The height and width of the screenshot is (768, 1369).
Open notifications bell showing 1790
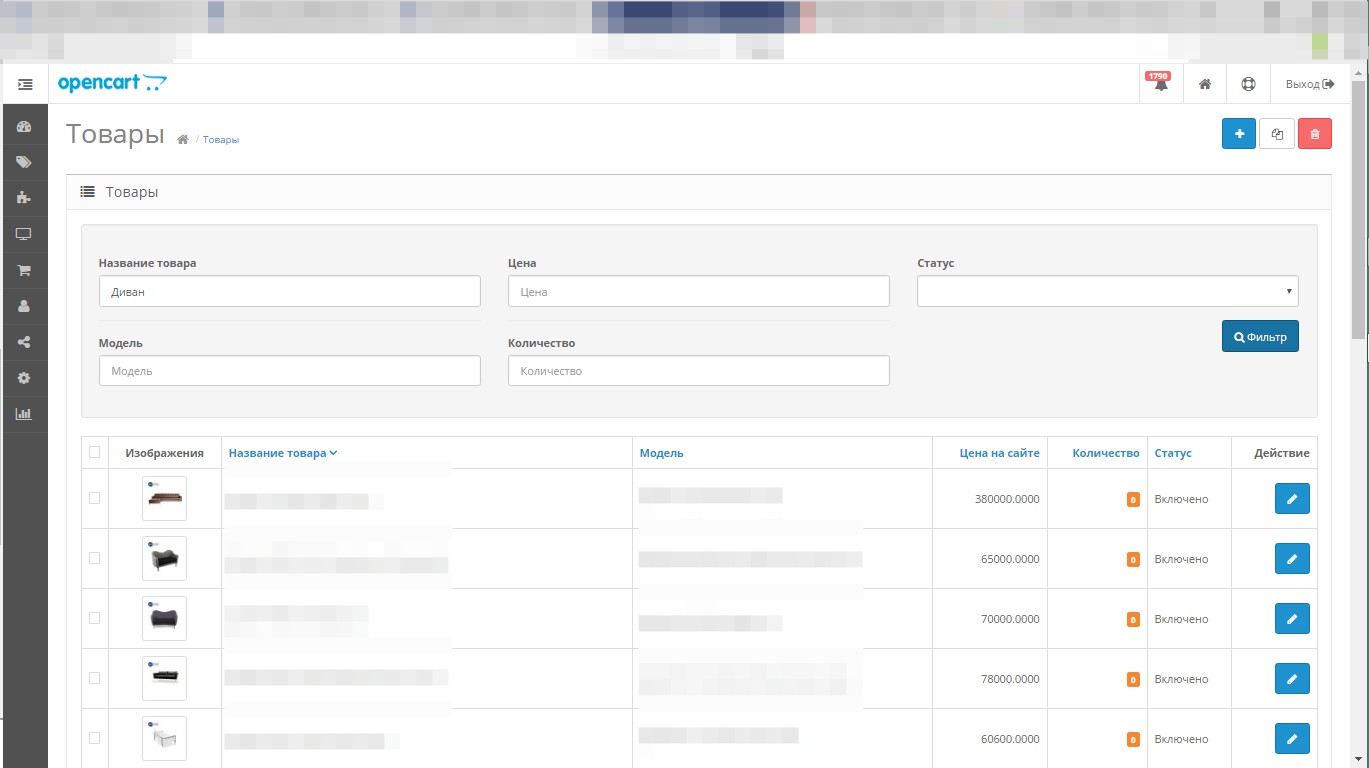click(x=1161, y=84)
